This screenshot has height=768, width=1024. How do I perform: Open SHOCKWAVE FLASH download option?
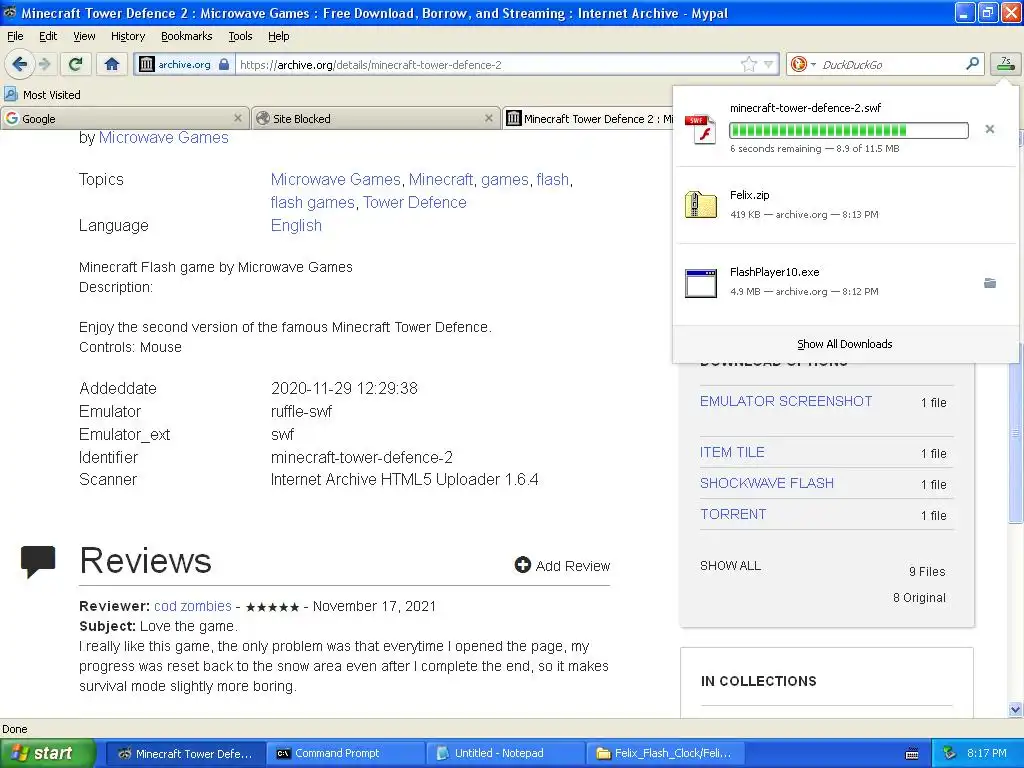767,483
